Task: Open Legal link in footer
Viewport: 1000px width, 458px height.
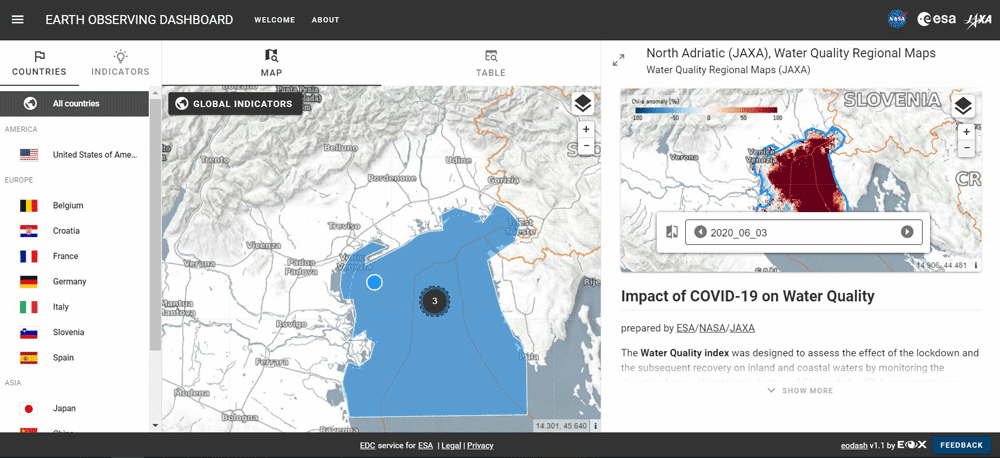Action: [x=451, y=446]
